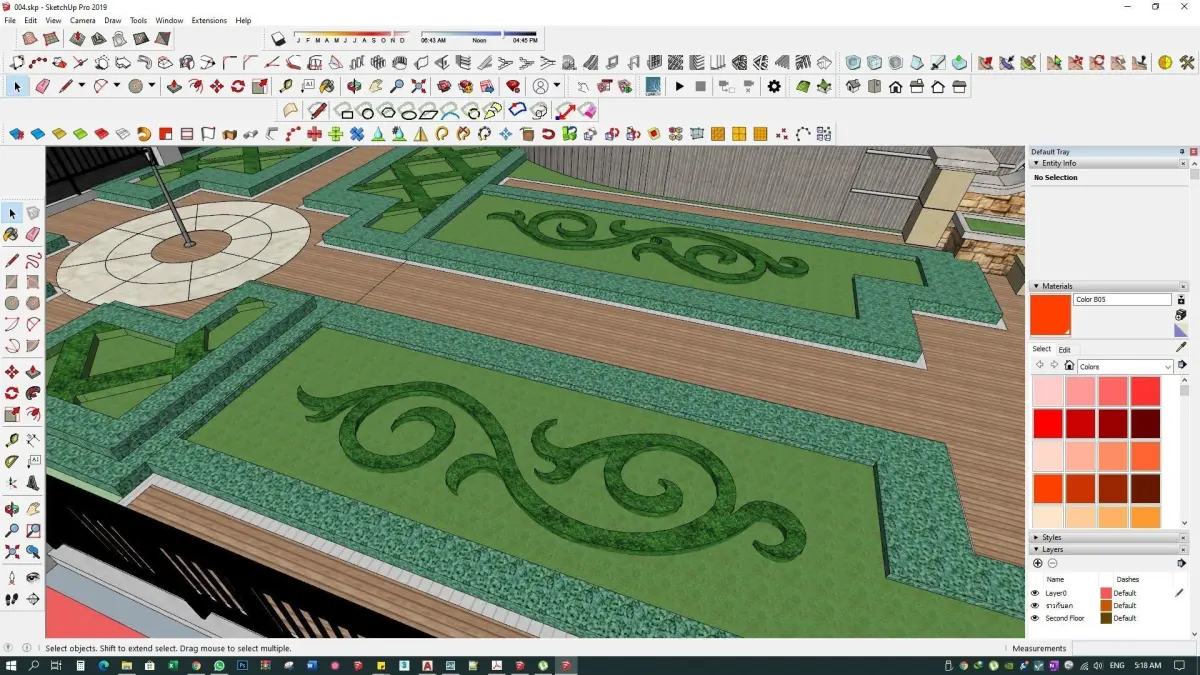Open the Window menu

click(170, 20)
